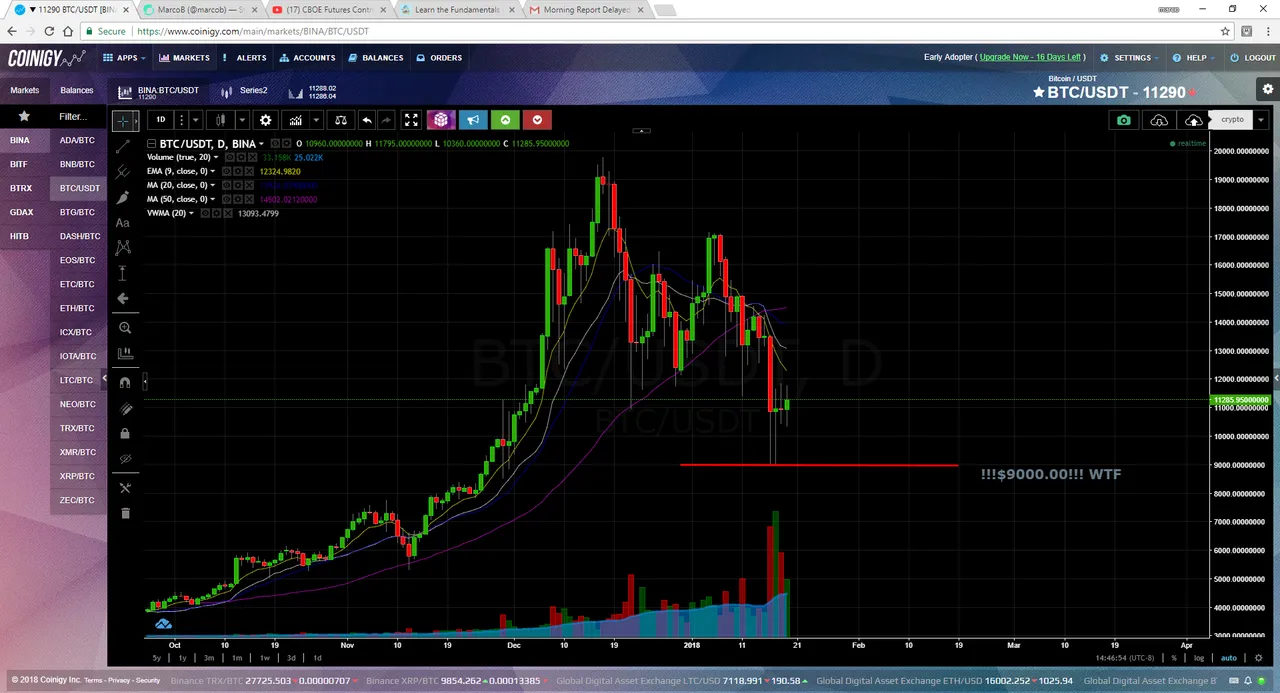Open the MARKETS menu
The width and height of the screenshot is (1280, 693).
coord(184,58)
